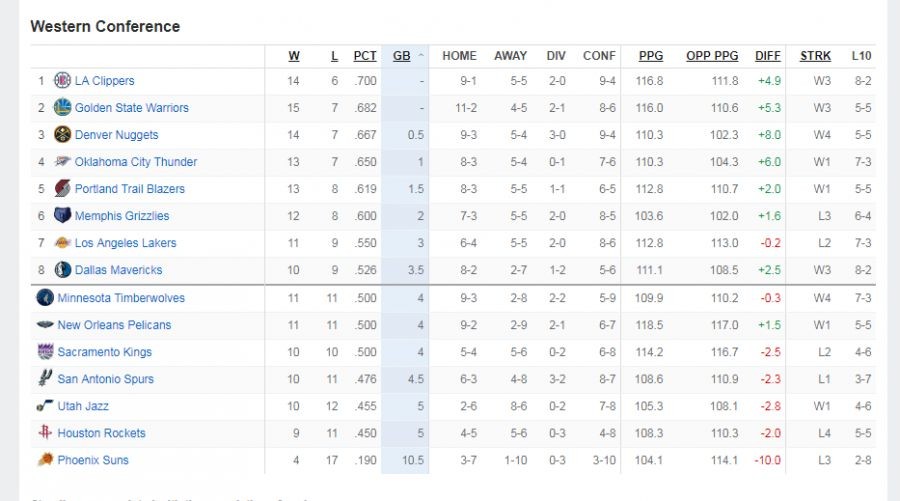Open the Minnesota Timberwolves team page
The width and height of the screenshot is (900, 501).
click(121, 298)
